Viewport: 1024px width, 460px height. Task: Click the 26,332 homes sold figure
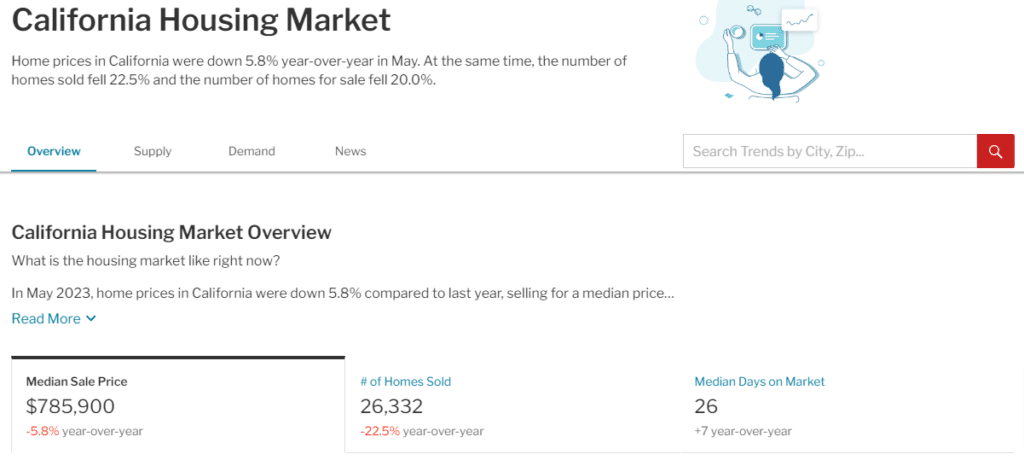point(391,406)
